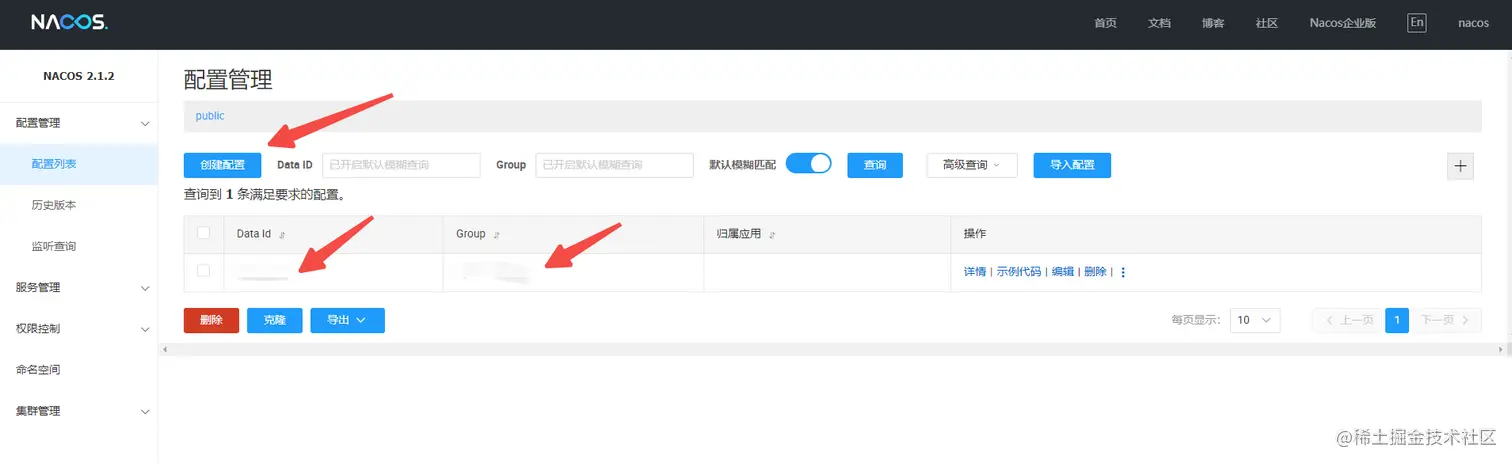Open 社区 in the top navigation
The image size is (1512, 463).
1267,23
